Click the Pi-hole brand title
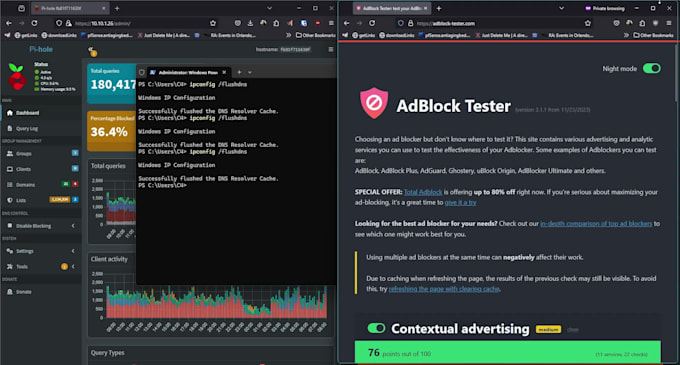The height and width of the screenshot is (365, 680). [x=41, y=49]
